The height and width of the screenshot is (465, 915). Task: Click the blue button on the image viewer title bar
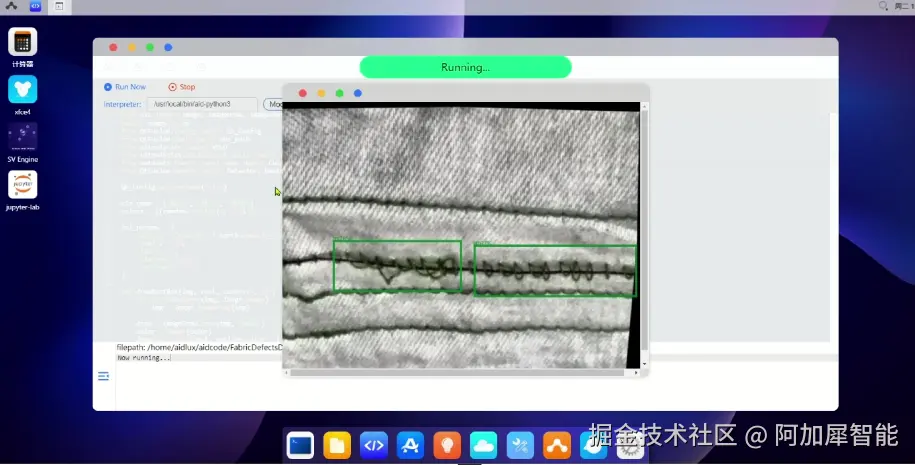point(358,93)
